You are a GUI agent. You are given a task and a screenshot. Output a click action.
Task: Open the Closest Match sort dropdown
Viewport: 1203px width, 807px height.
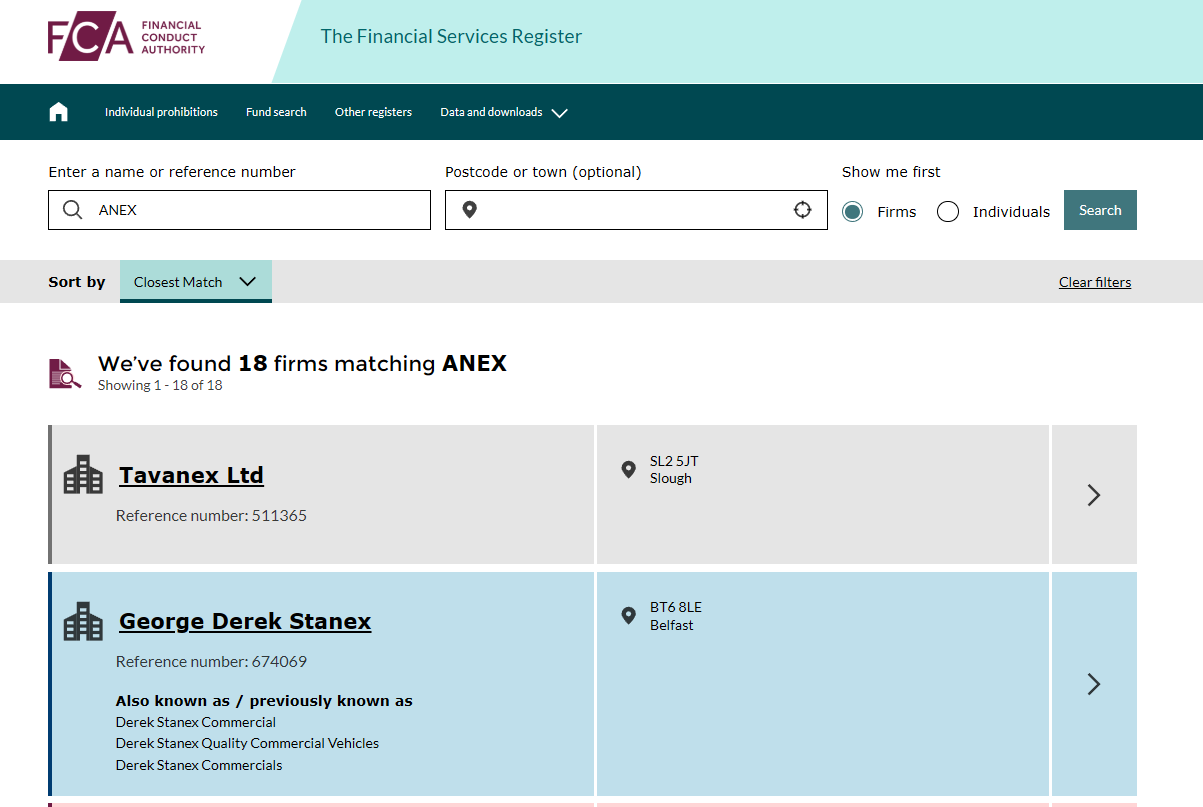[196, 282]
